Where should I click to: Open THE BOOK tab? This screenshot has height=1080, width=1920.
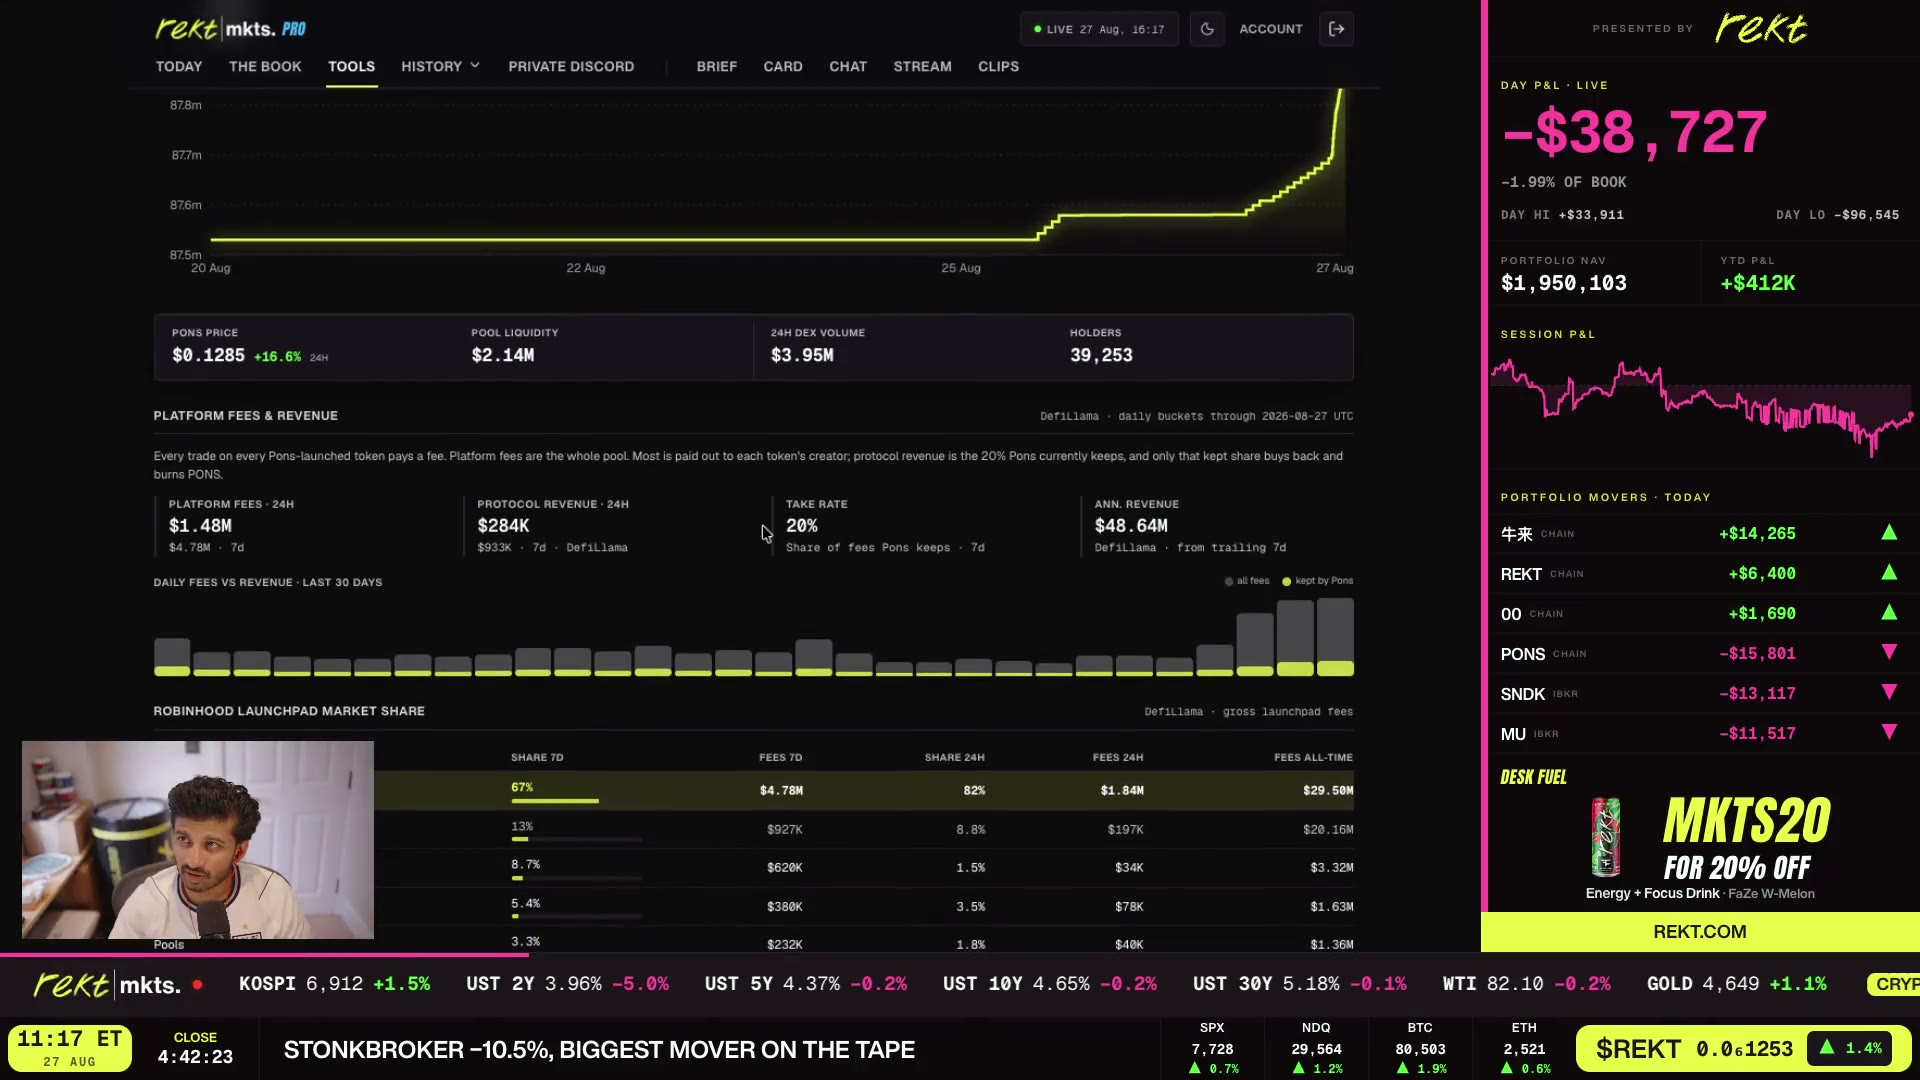tap(265, 66)
